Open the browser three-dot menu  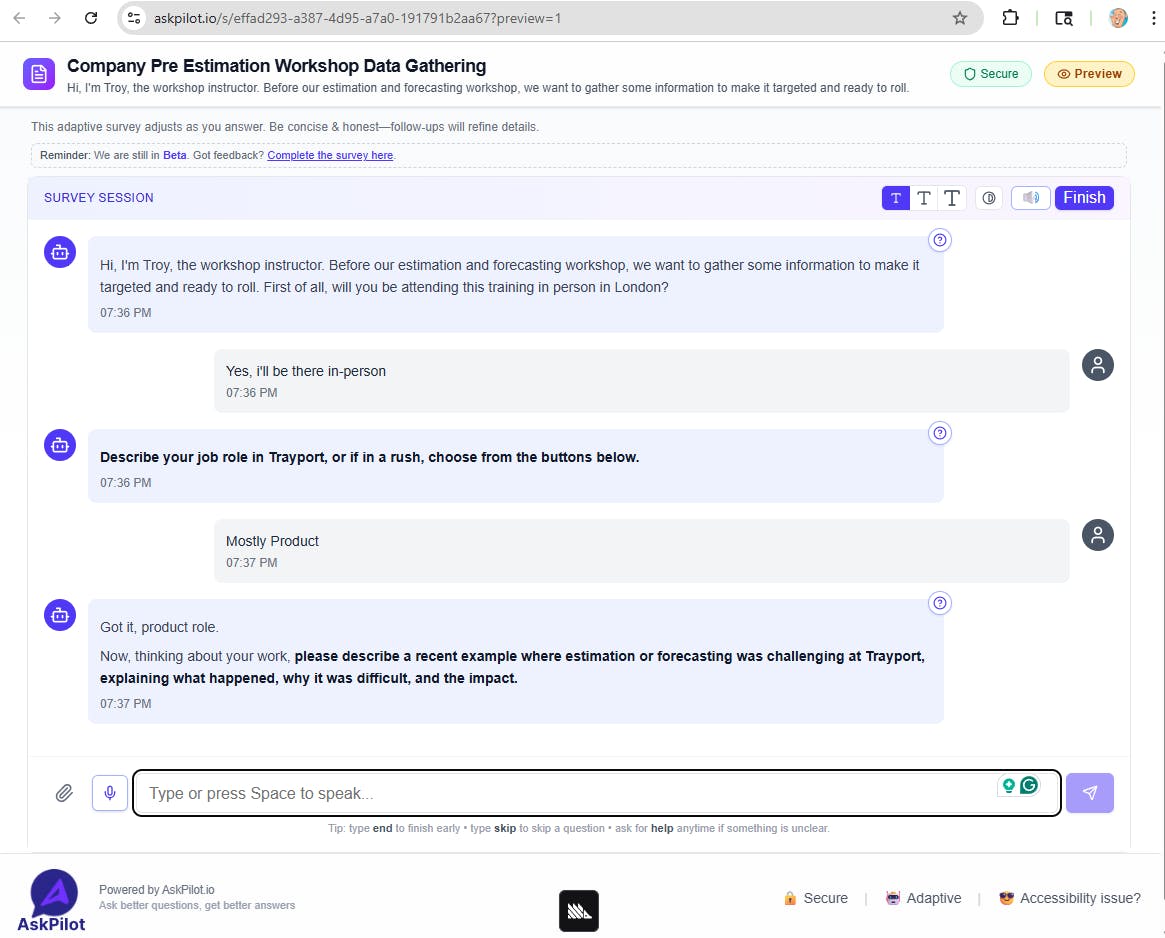click(1153, 18)
